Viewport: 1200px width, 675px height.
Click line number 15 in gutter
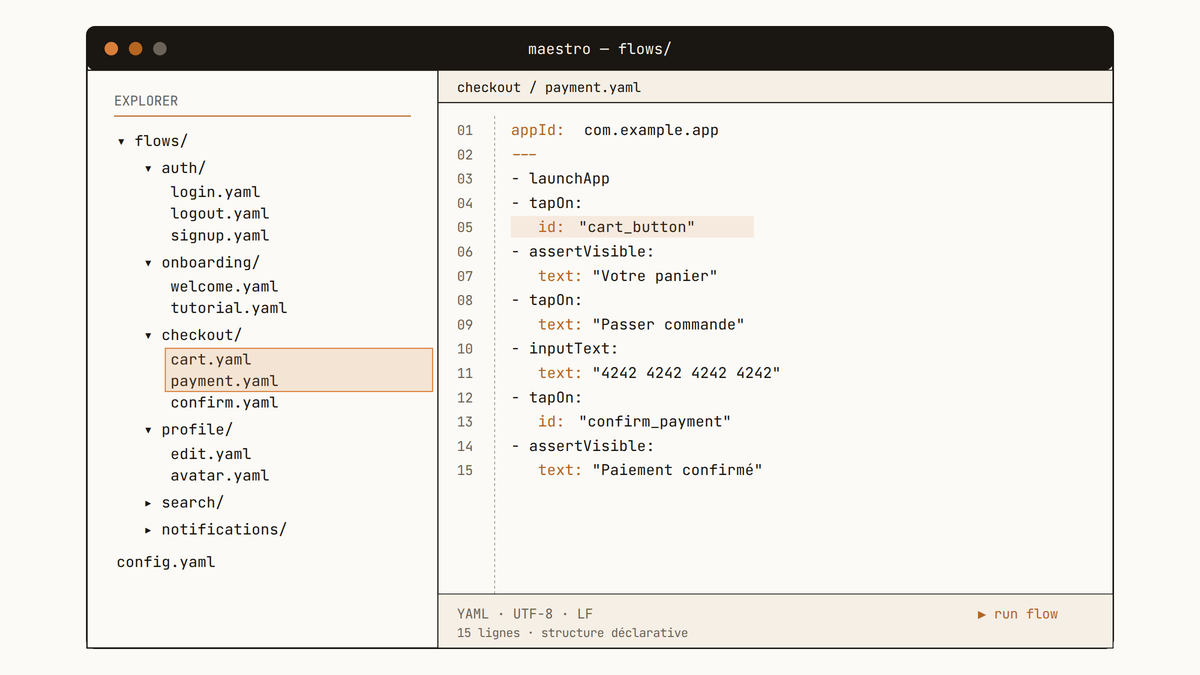pyautogui.click(x=465, y=470)
